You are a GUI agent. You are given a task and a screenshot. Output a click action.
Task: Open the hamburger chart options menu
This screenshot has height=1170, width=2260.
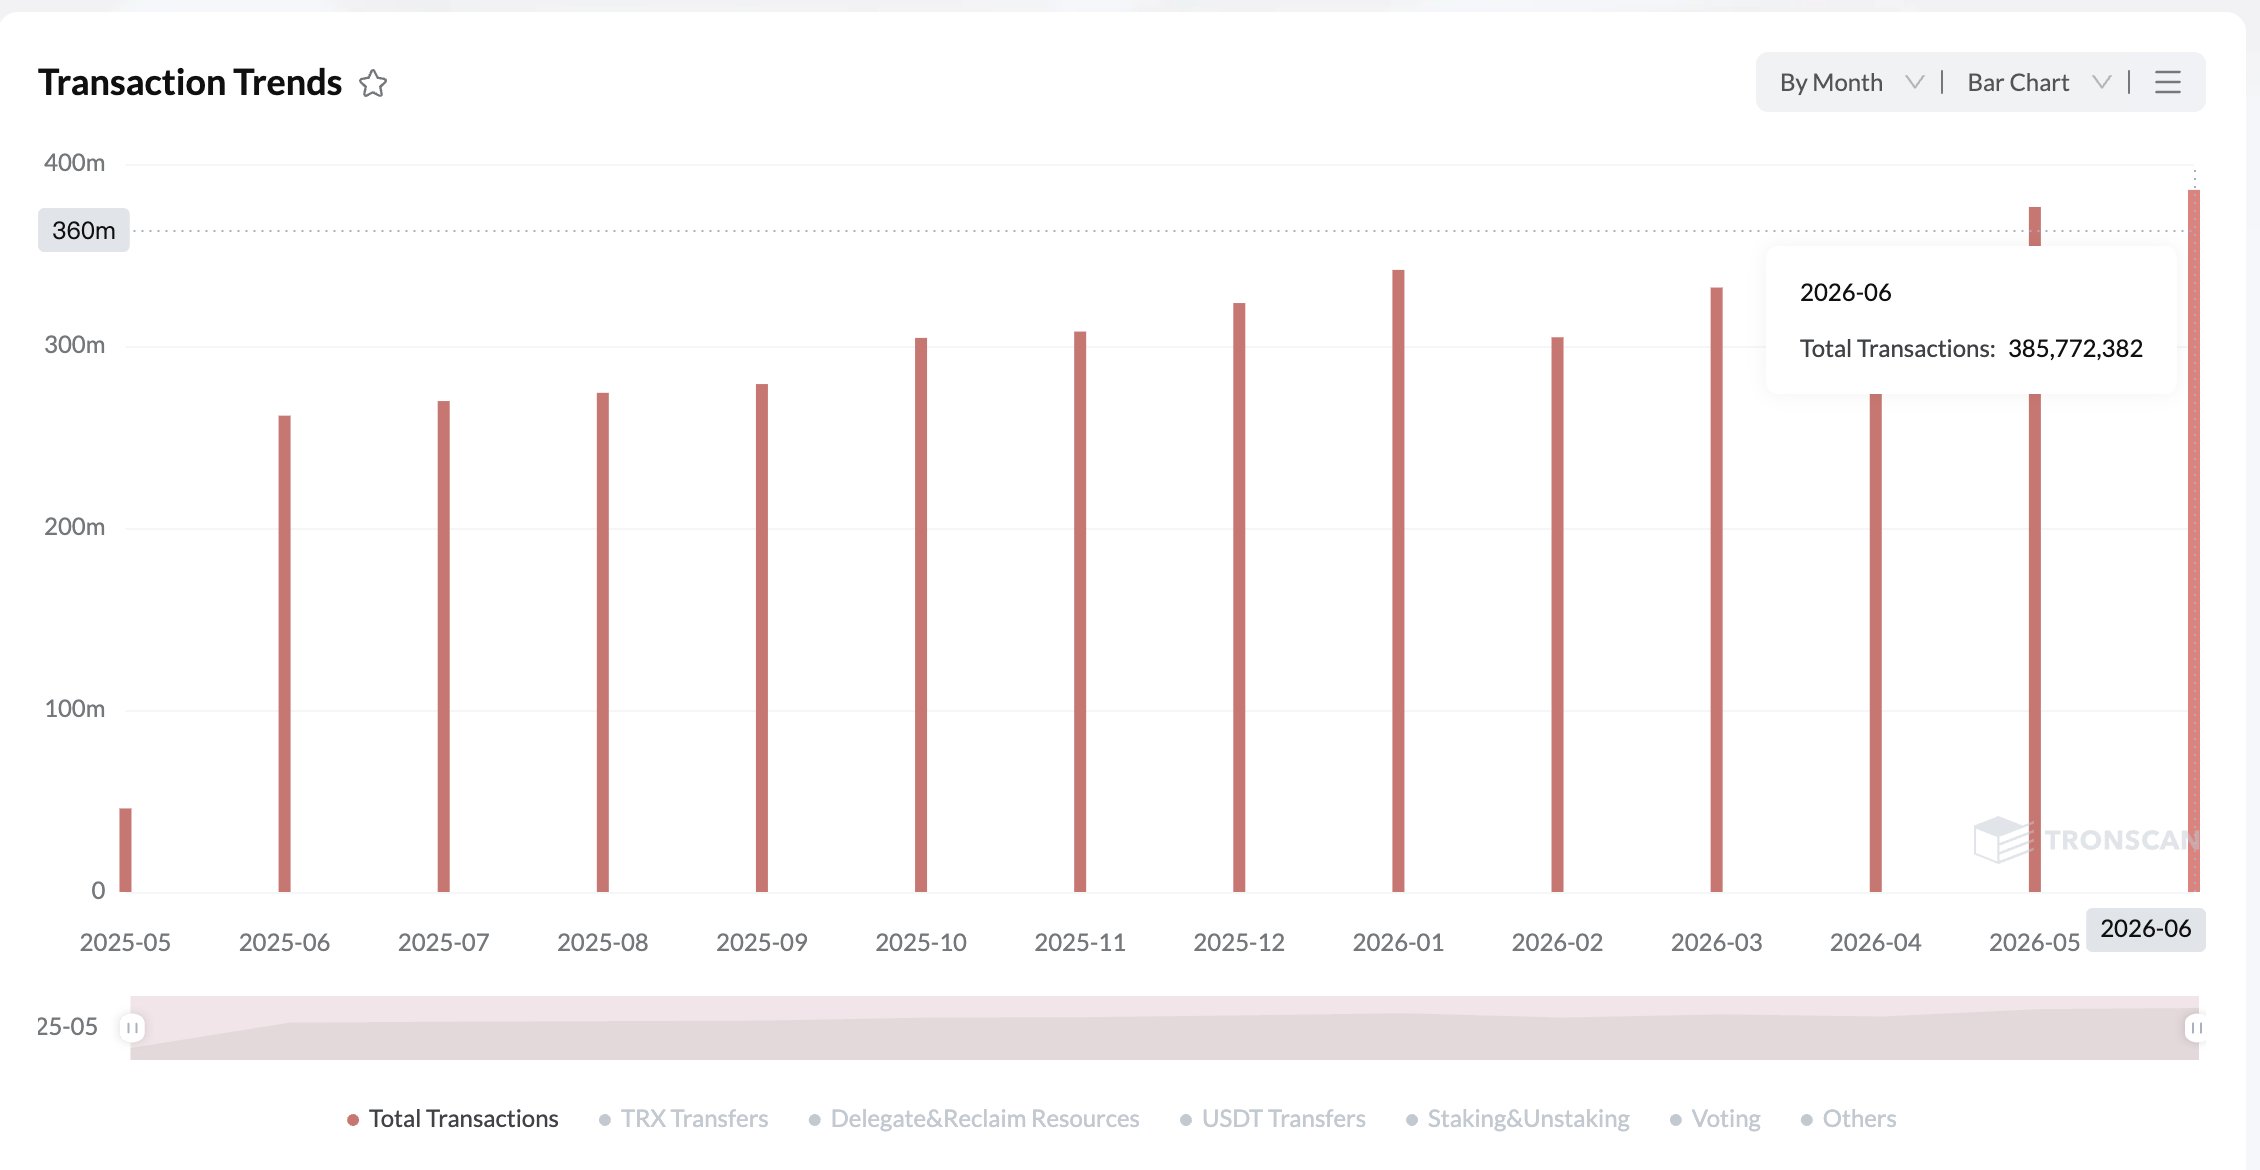pos(2167,82)
